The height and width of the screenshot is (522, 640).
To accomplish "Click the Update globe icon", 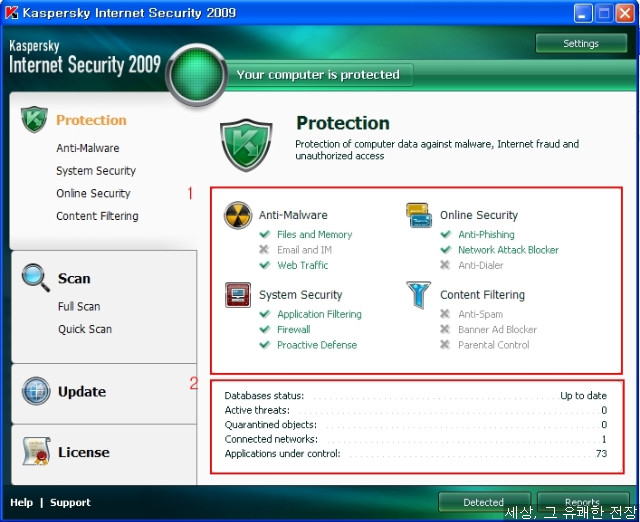I will (36, 391).
